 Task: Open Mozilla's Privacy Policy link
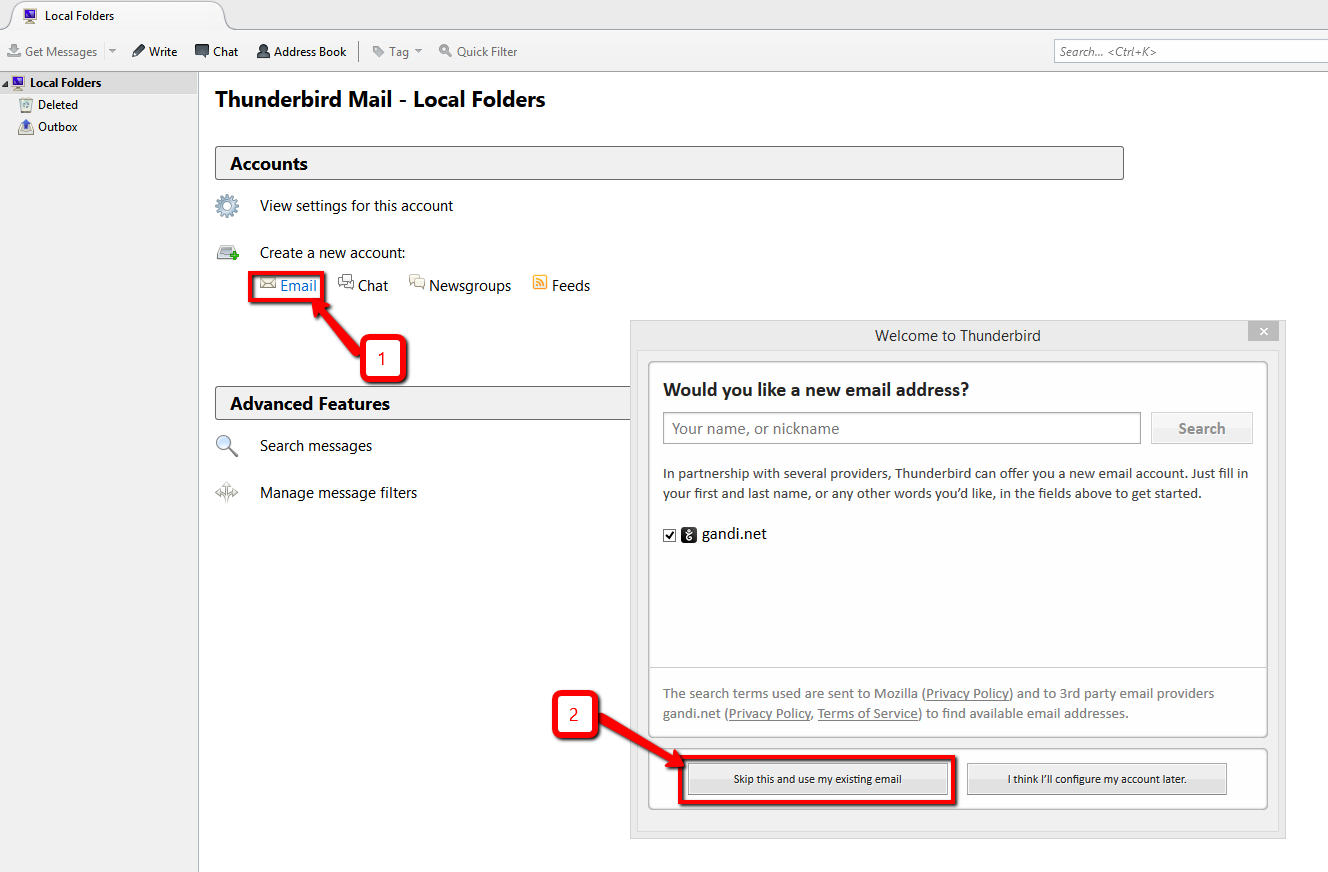tap(969, 693)
